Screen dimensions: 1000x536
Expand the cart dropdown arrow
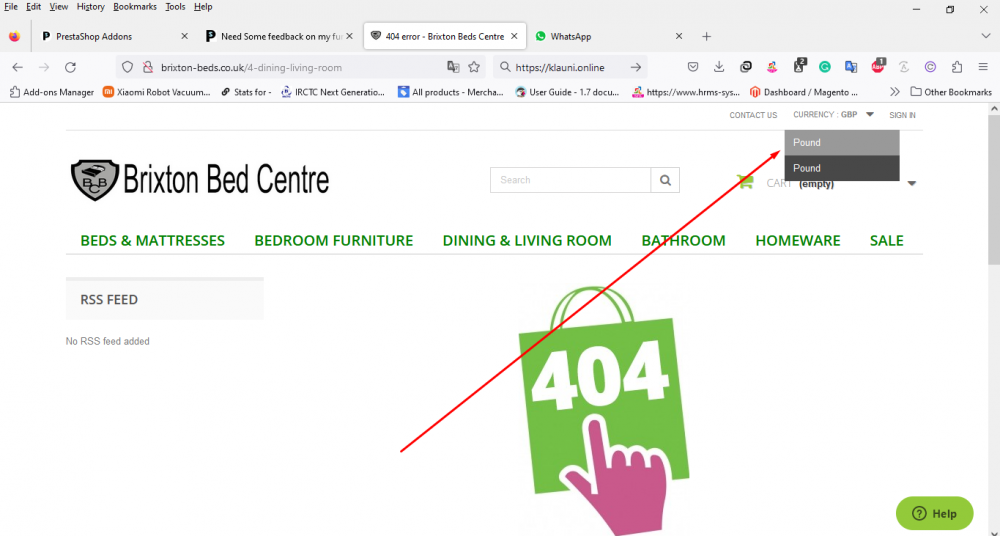coord(911,183)
